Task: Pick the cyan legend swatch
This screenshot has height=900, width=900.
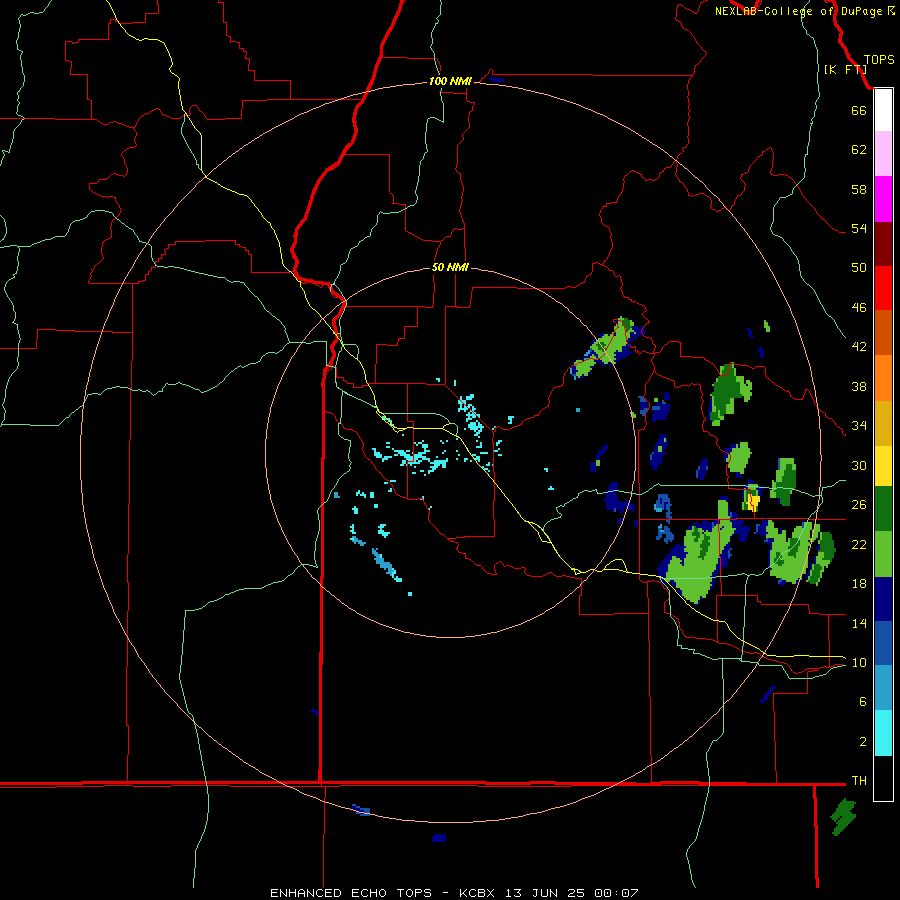Action: click(883, 733)
